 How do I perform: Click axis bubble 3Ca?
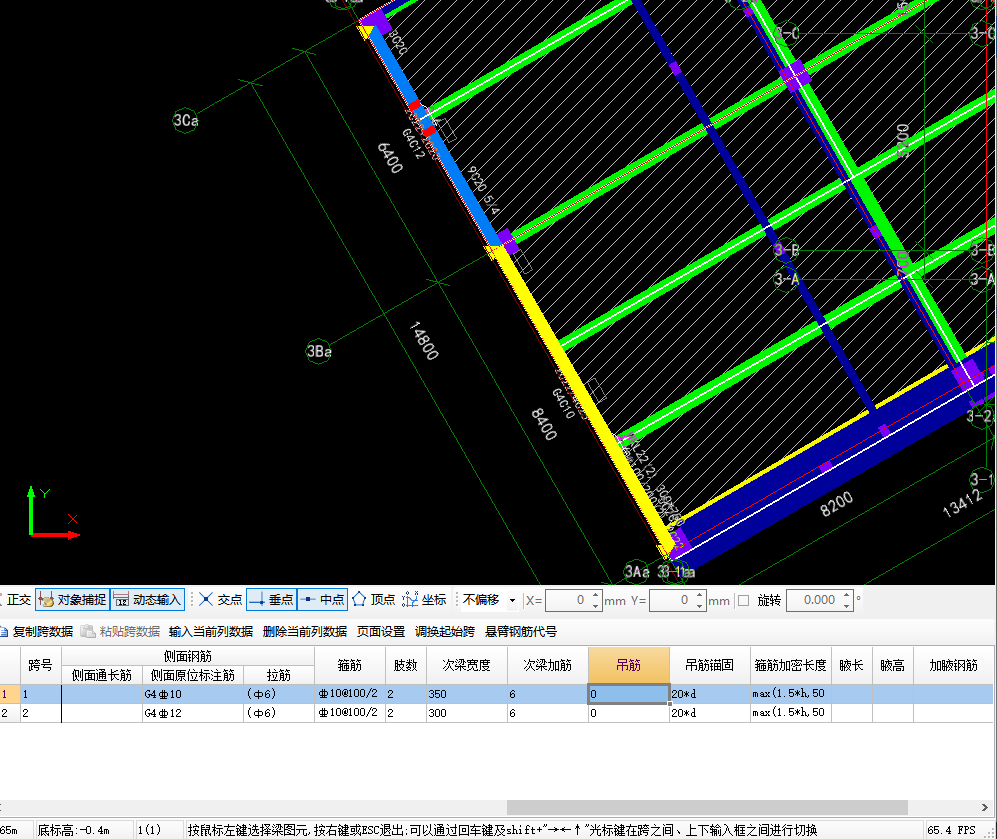point(186,120)
